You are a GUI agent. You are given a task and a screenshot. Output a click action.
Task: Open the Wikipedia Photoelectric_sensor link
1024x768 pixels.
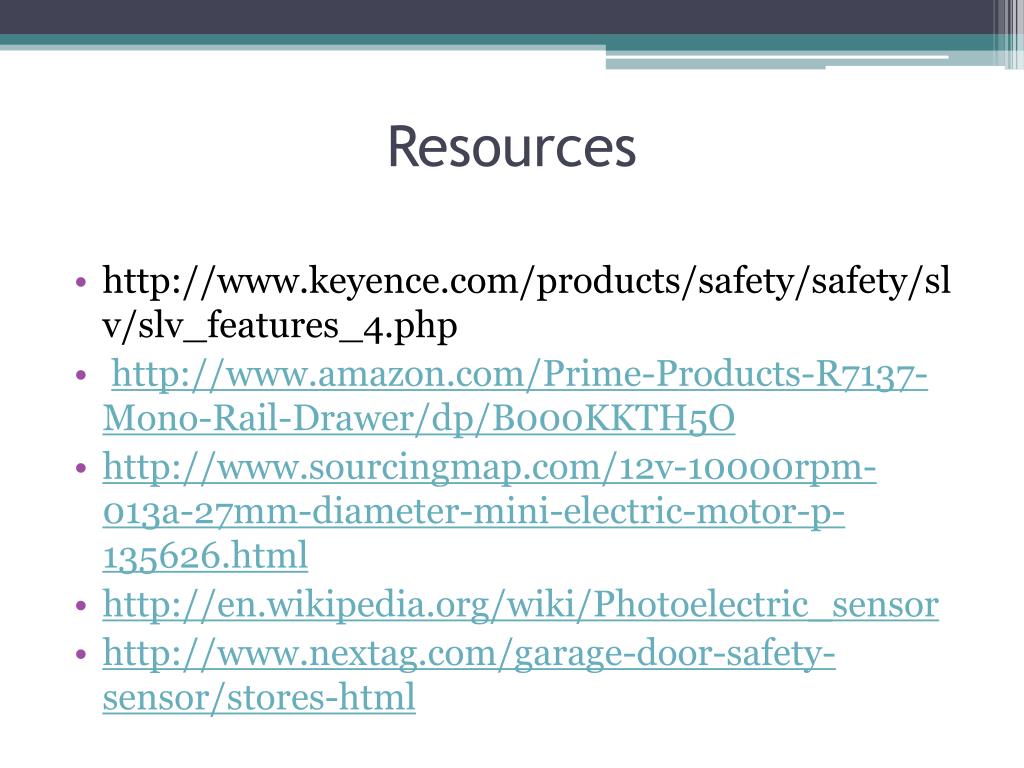(x=520, y=605)
